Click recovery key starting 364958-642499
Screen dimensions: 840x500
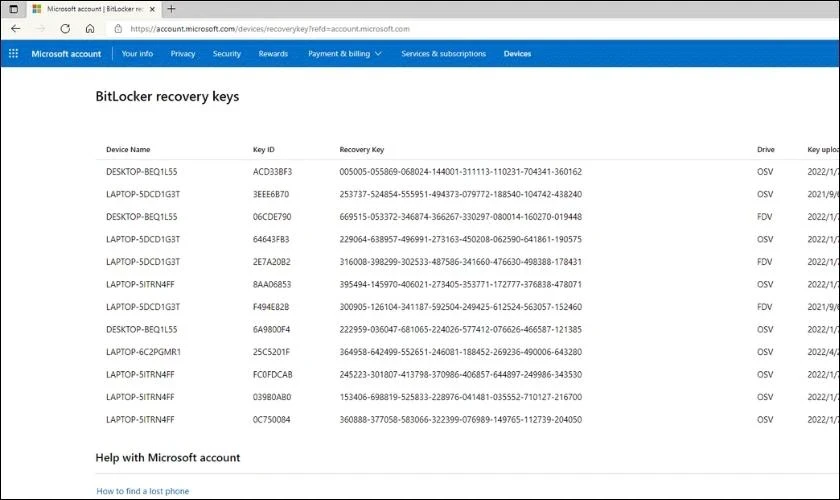[x=460, y=352]
